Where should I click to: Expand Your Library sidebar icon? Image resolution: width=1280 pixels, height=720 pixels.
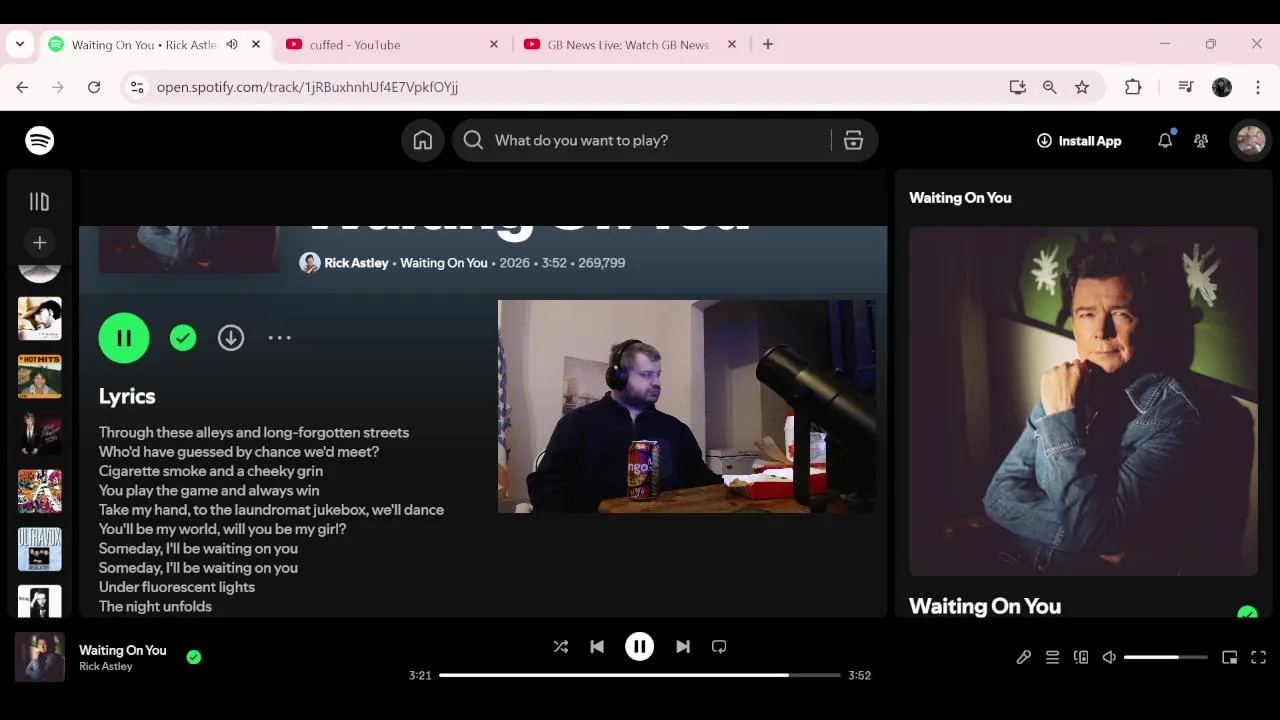(x=39, y=202)
